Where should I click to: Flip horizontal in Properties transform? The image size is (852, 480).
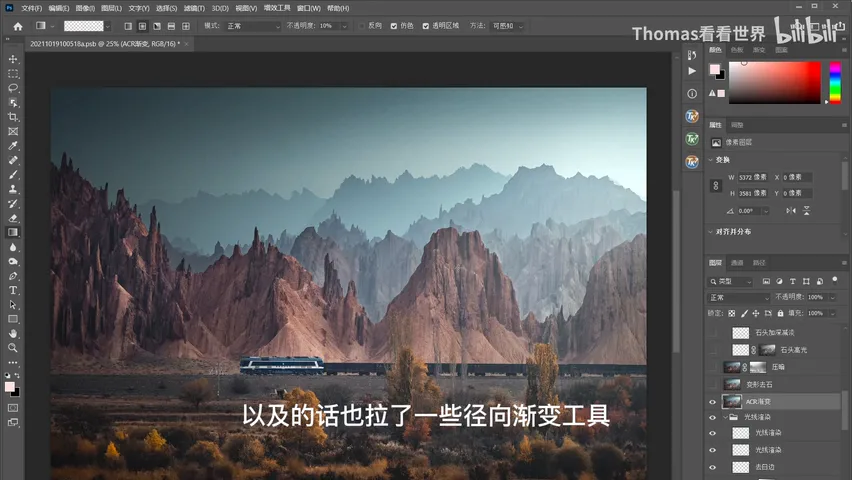(791, 211)
